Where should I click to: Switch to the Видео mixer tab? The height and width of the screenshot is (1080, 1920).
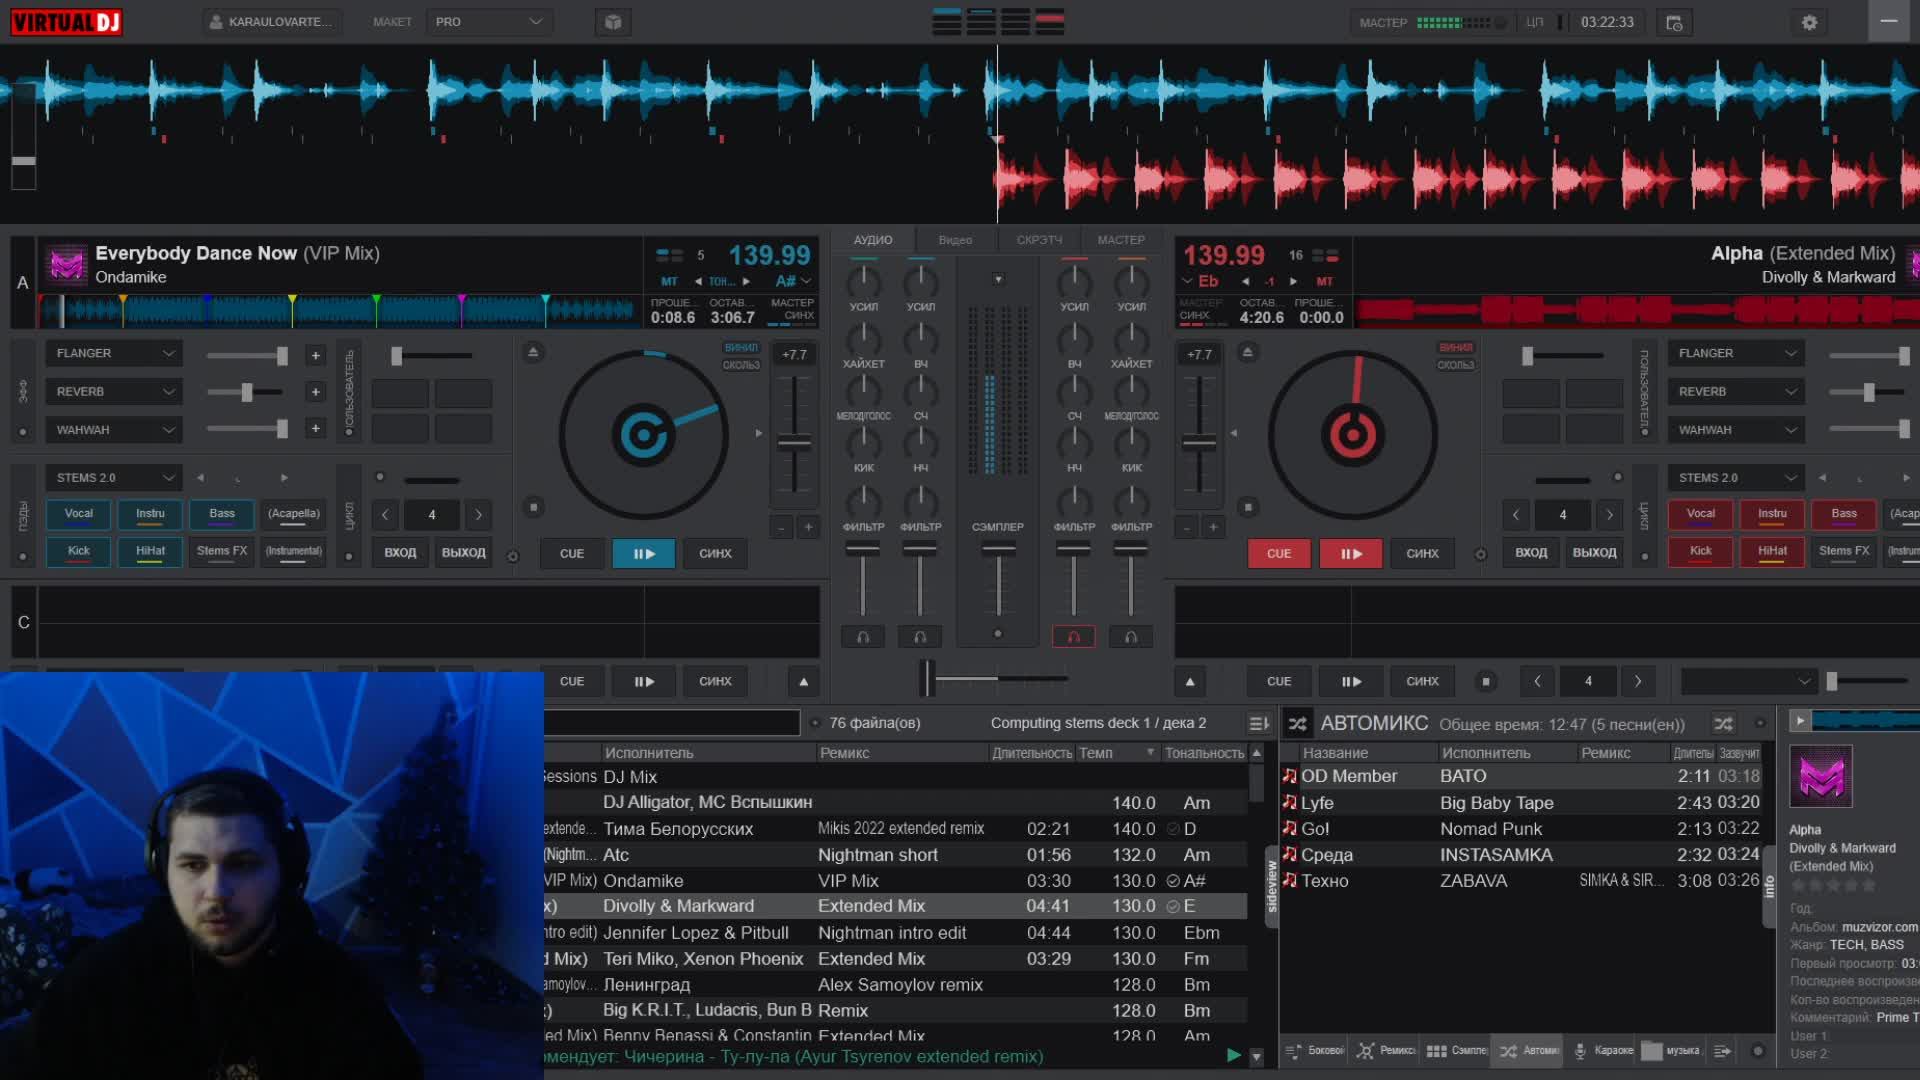955,240
